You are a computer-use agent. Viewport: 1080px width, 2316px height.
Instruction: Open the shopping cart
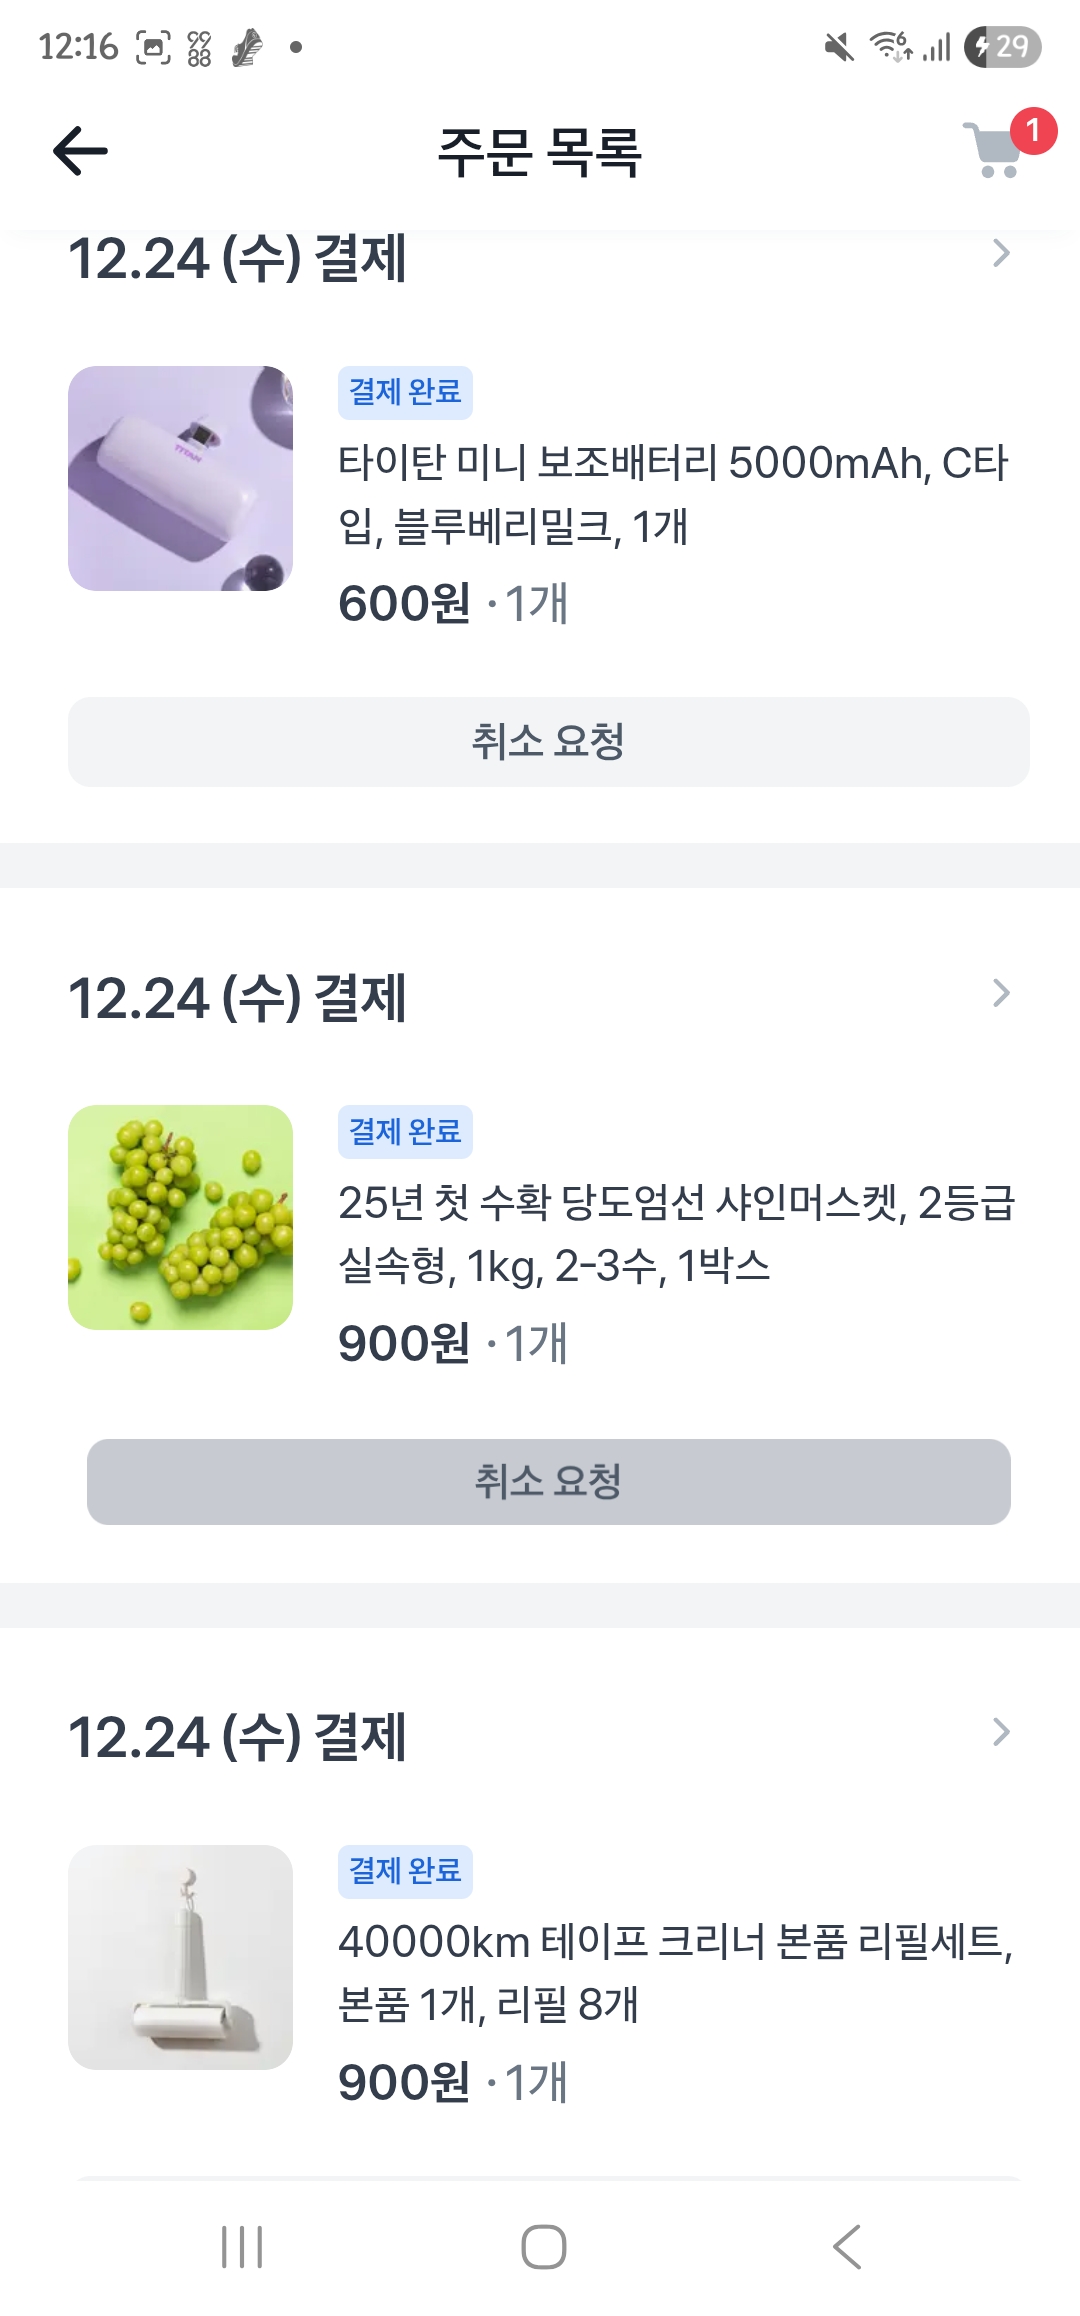pos(994,150)
